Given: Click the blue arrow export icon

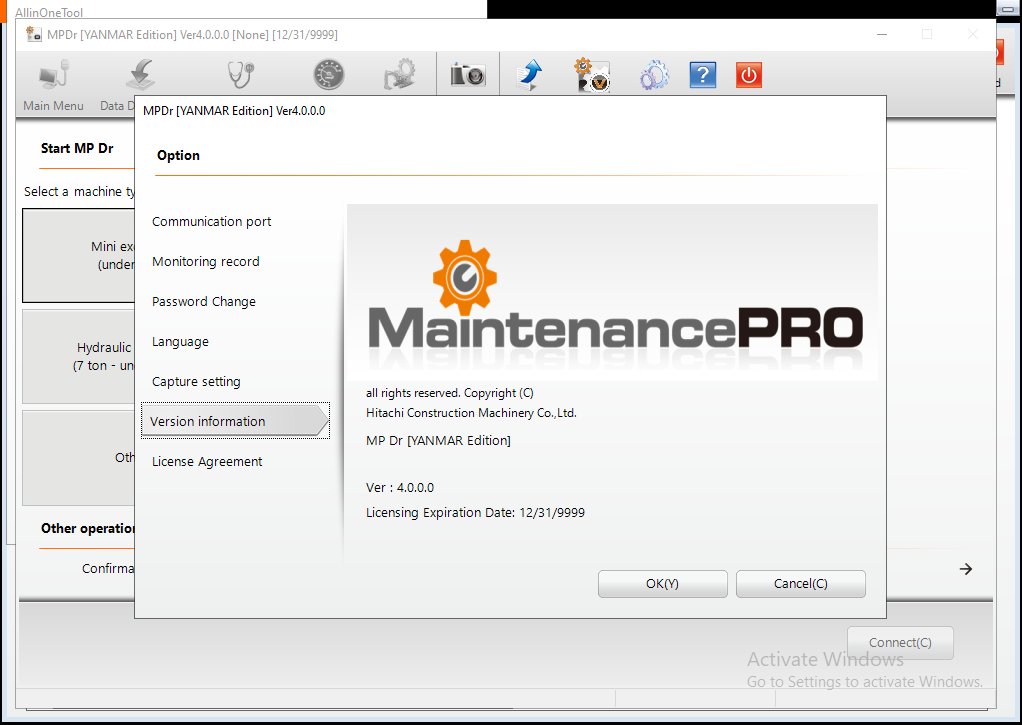Looking at the screenshot, I should pos(529,75).
